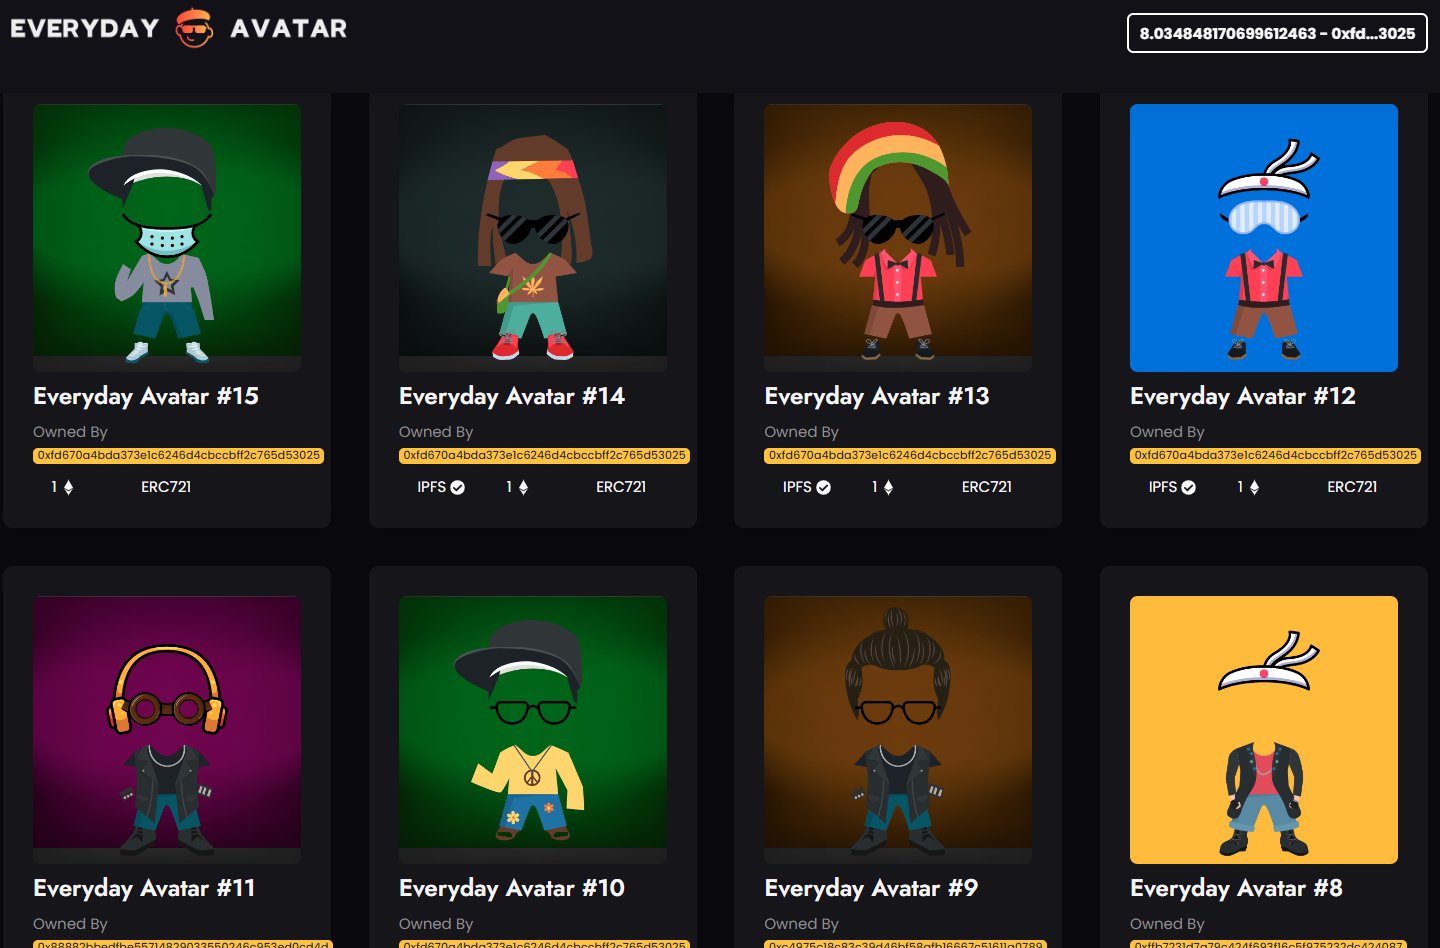Open Everyday Avatar #10 thumbnail image
The height and width of the screenshot is (948, 1440).
pyautogui.click(x=533, y=730)
